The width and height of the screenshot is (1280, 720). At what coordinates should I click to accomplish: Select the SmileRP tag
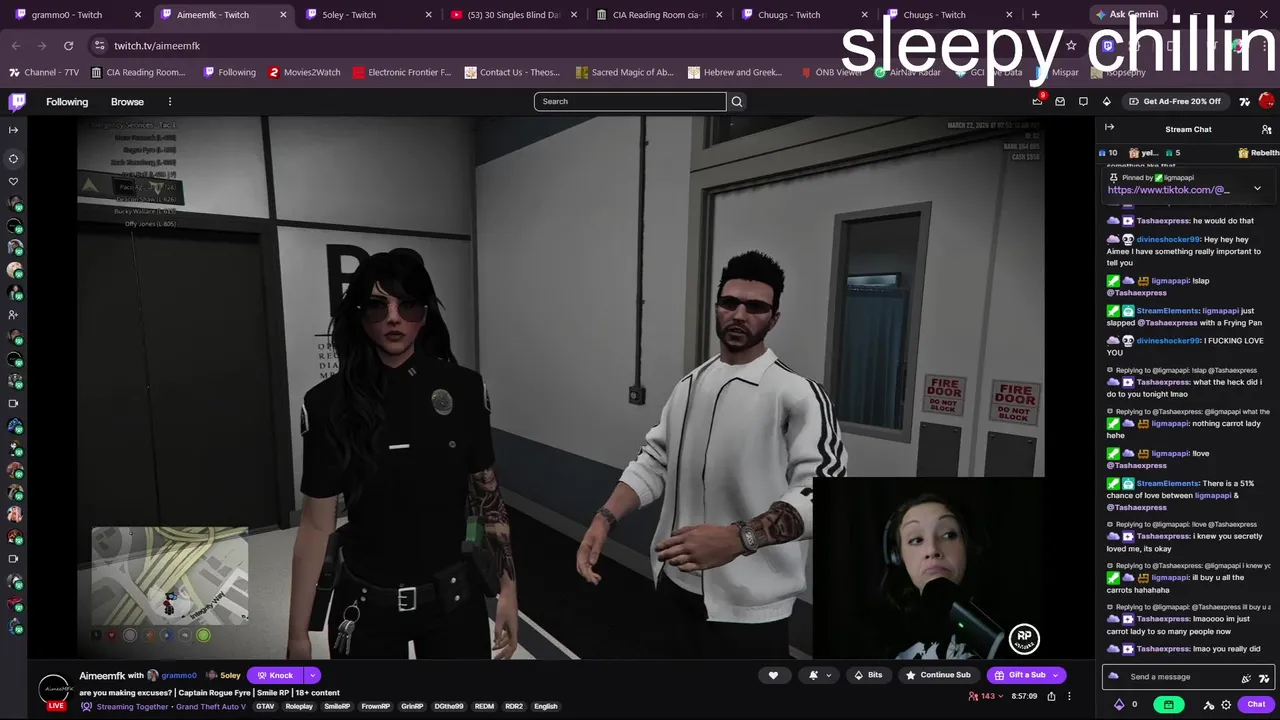(x=337, y=706)
